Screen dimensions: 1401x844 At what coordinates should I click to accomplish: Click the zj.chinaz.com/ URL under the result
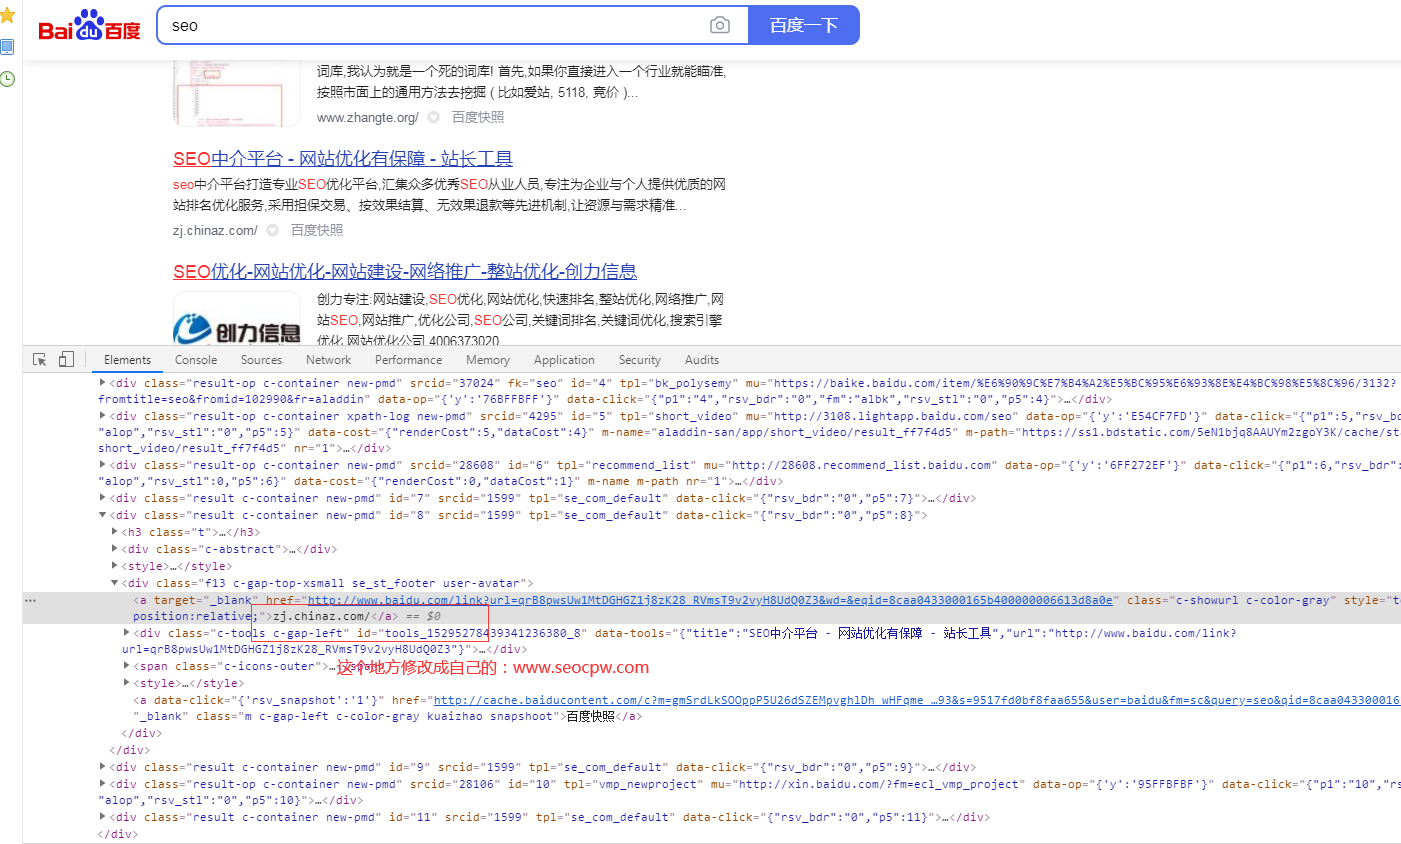pyautogui.click(x=215, y=230)
